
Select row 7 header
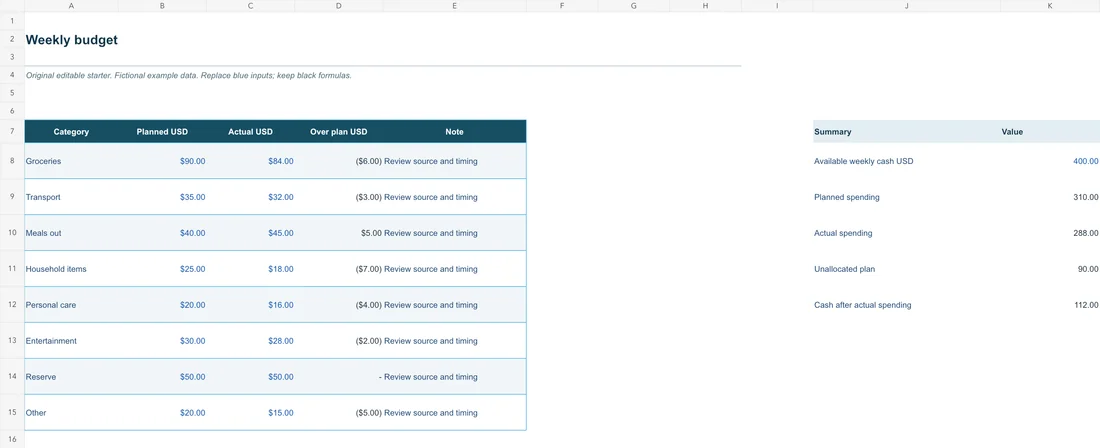(12, 131)
